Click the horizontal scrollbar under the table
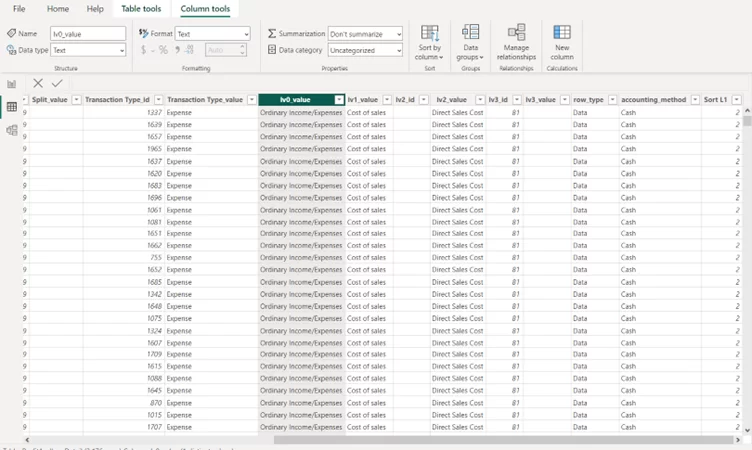Screen dimensions: 752x450 (500, 439)
